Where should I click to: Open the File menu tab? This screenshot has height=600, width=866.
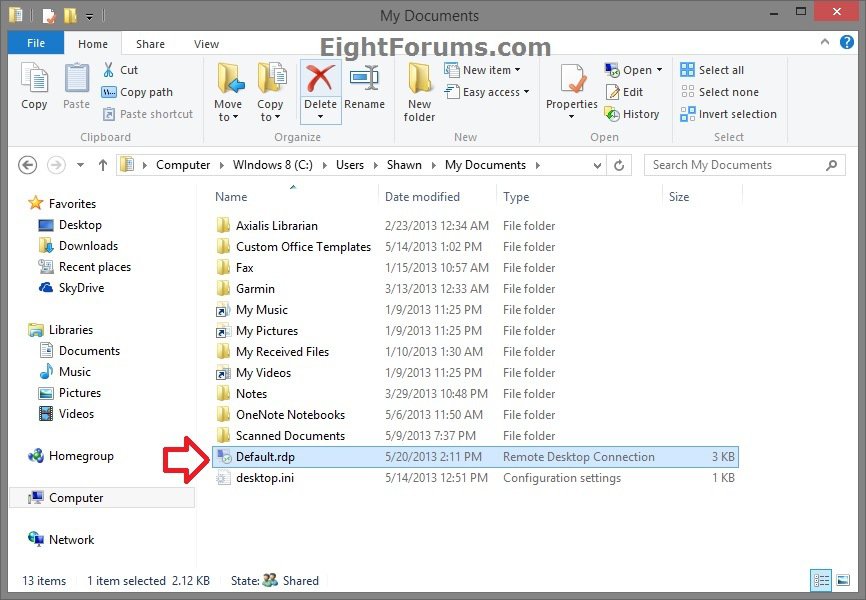[x=36, y=44]
